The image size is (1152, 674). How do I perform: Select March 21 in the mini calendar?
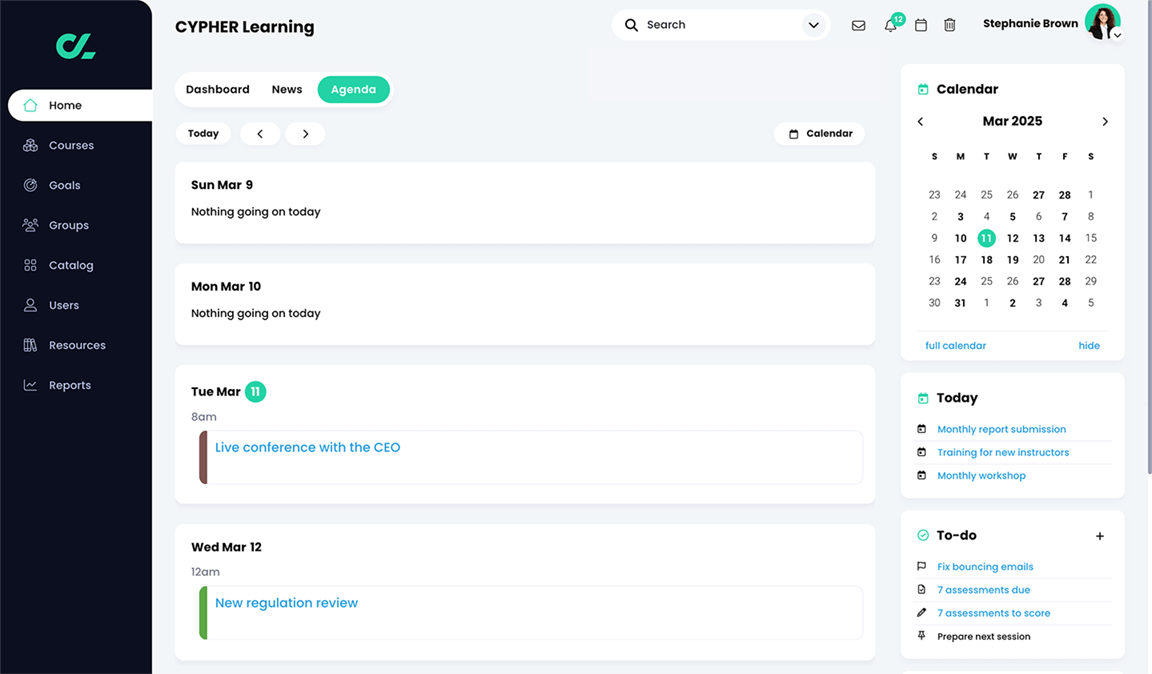pyautogui.click(x=1065, y=259)
